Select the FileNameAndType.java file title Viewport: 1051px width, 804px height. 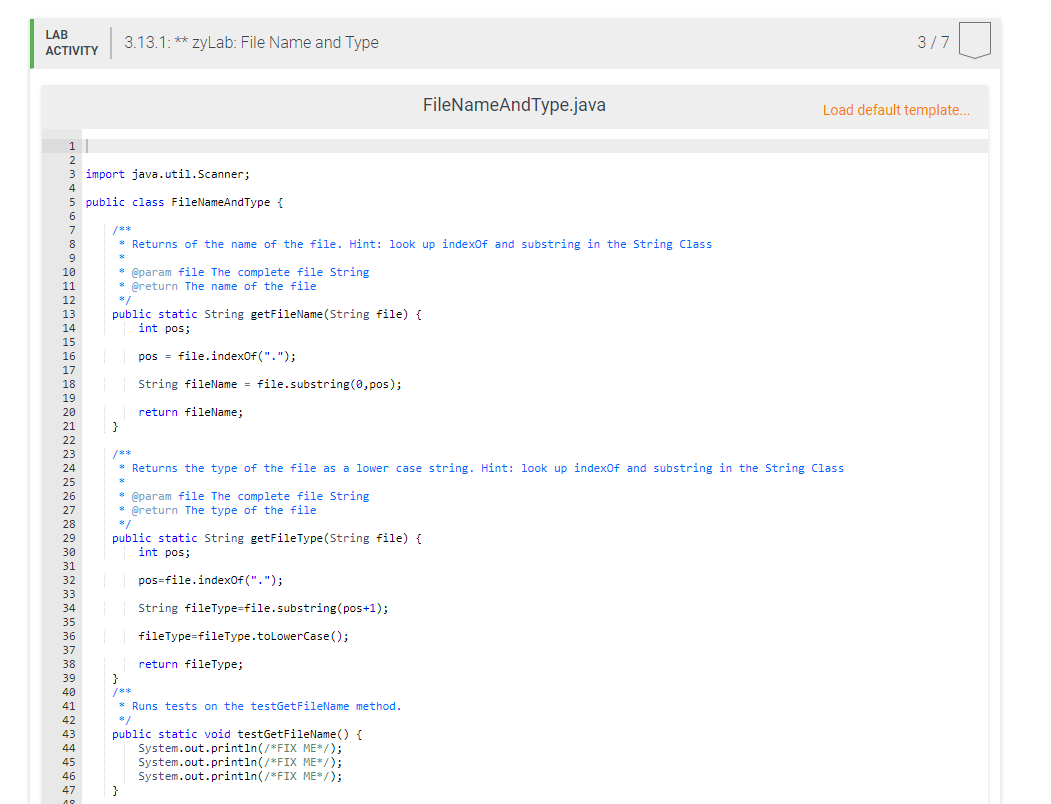[x=513, y=104]
